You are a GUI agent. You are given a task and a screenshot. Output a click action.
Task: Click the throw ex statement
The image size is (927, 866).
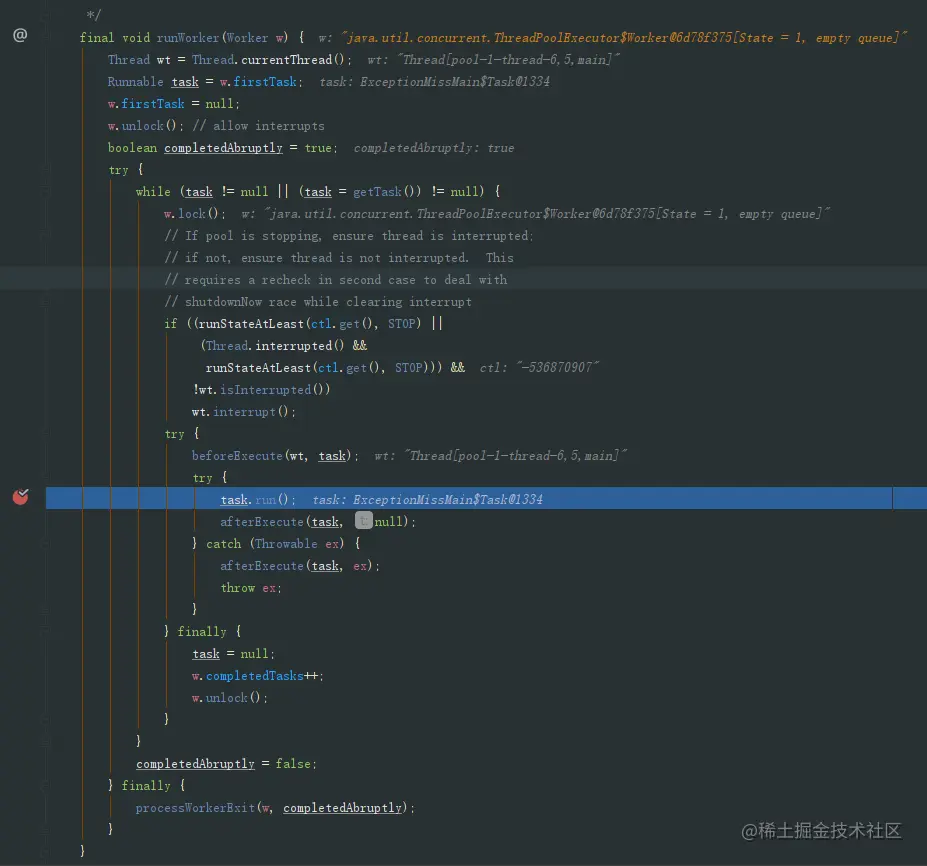pos(251,588)
